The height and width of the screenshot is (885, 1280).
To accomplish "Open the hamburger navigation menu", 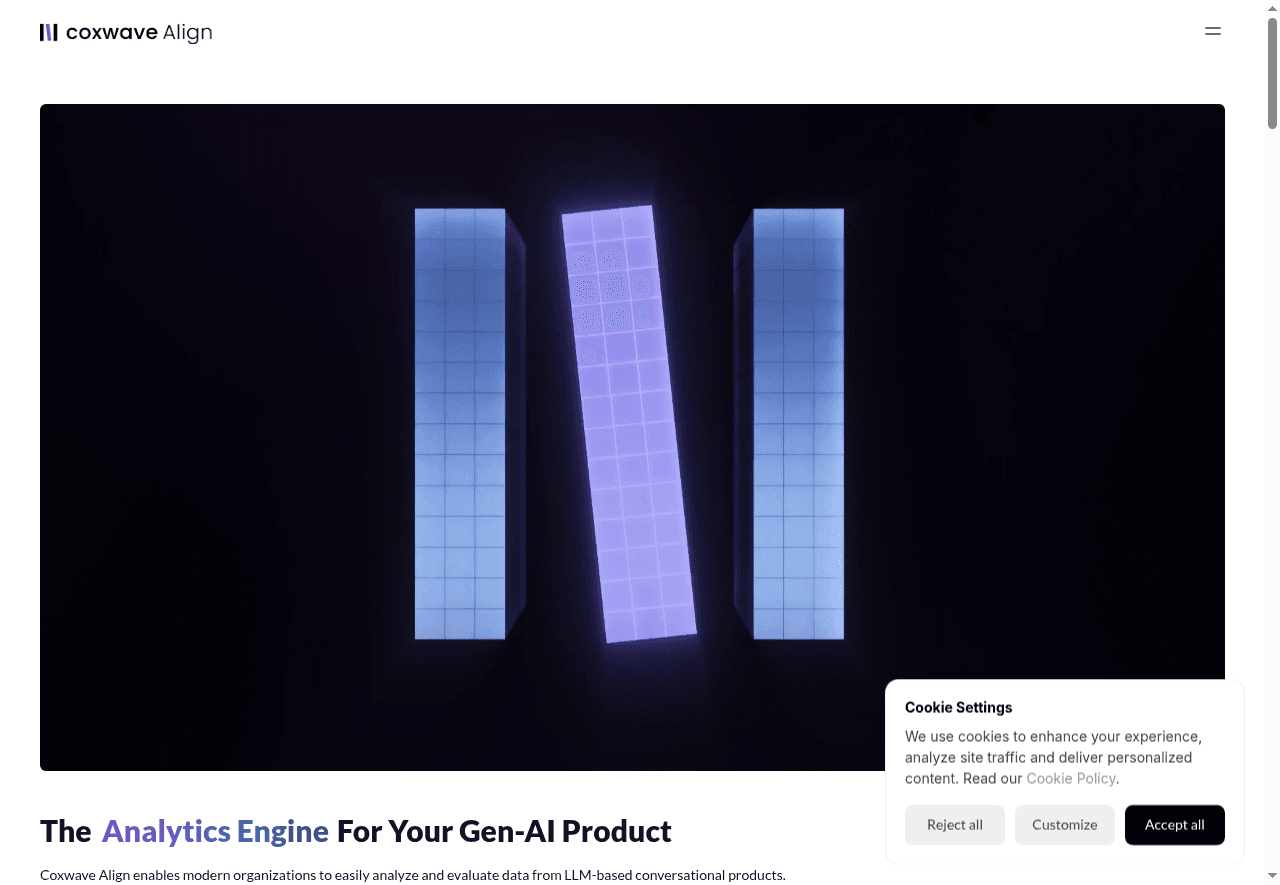I will [x=1213, y=31].
